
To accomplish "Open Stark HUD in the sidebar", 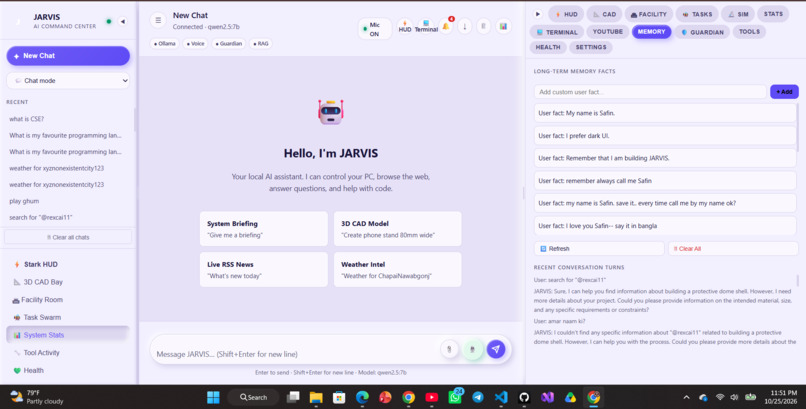I will point(68,264).
